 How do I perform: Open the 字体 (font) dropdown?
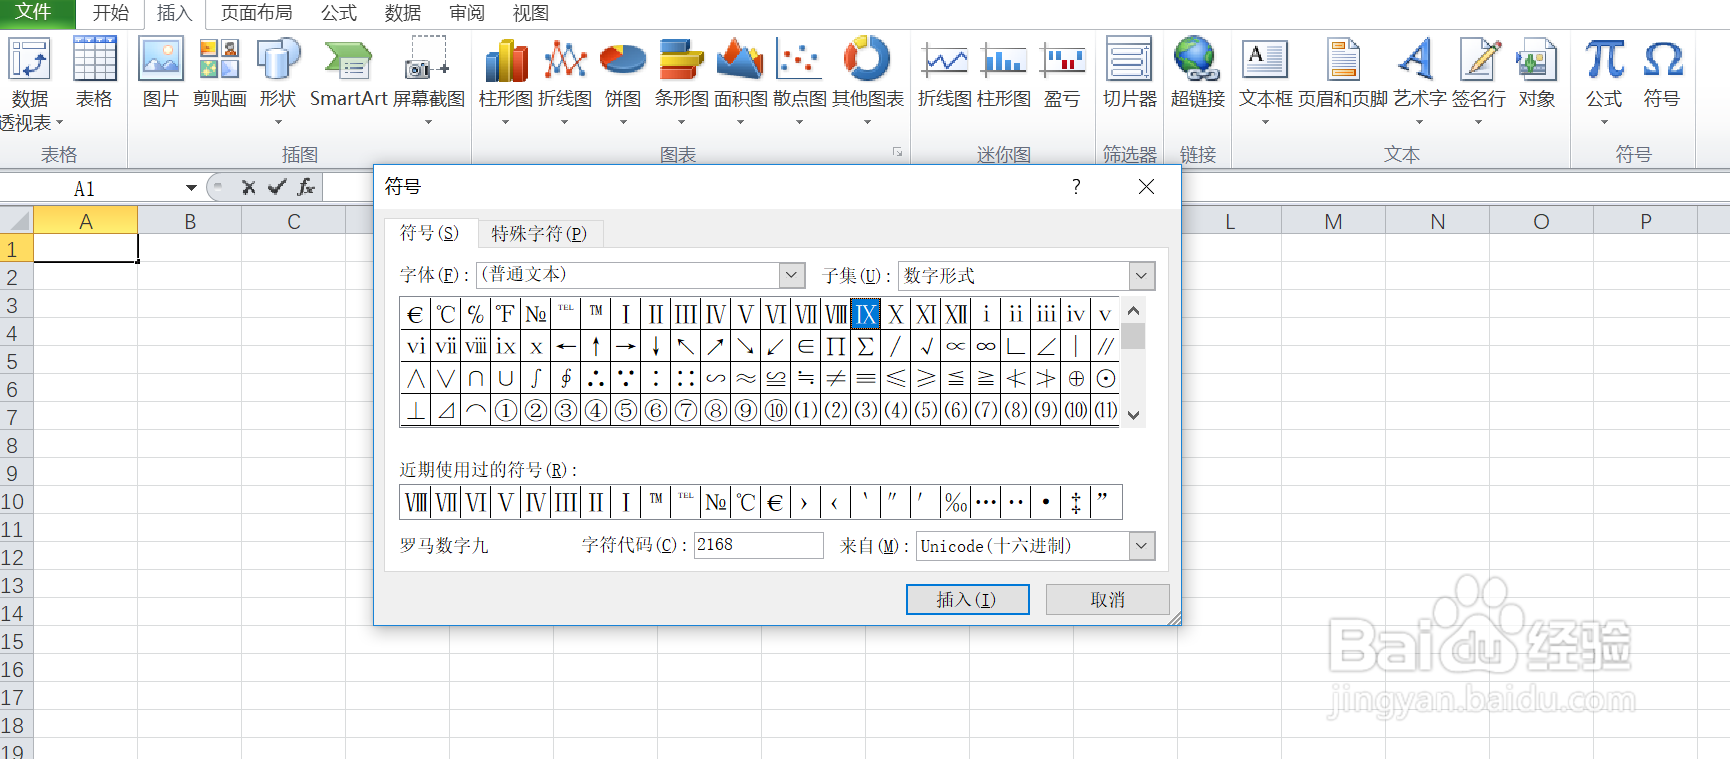click(x=792, y=274)
